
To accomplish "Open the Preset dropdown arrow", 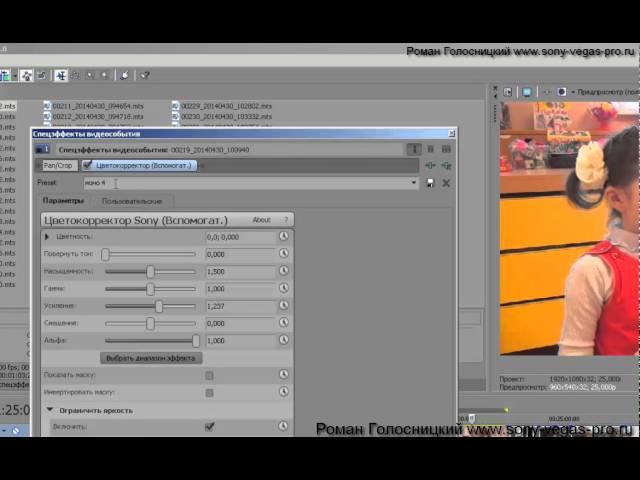I will (414, 183).
